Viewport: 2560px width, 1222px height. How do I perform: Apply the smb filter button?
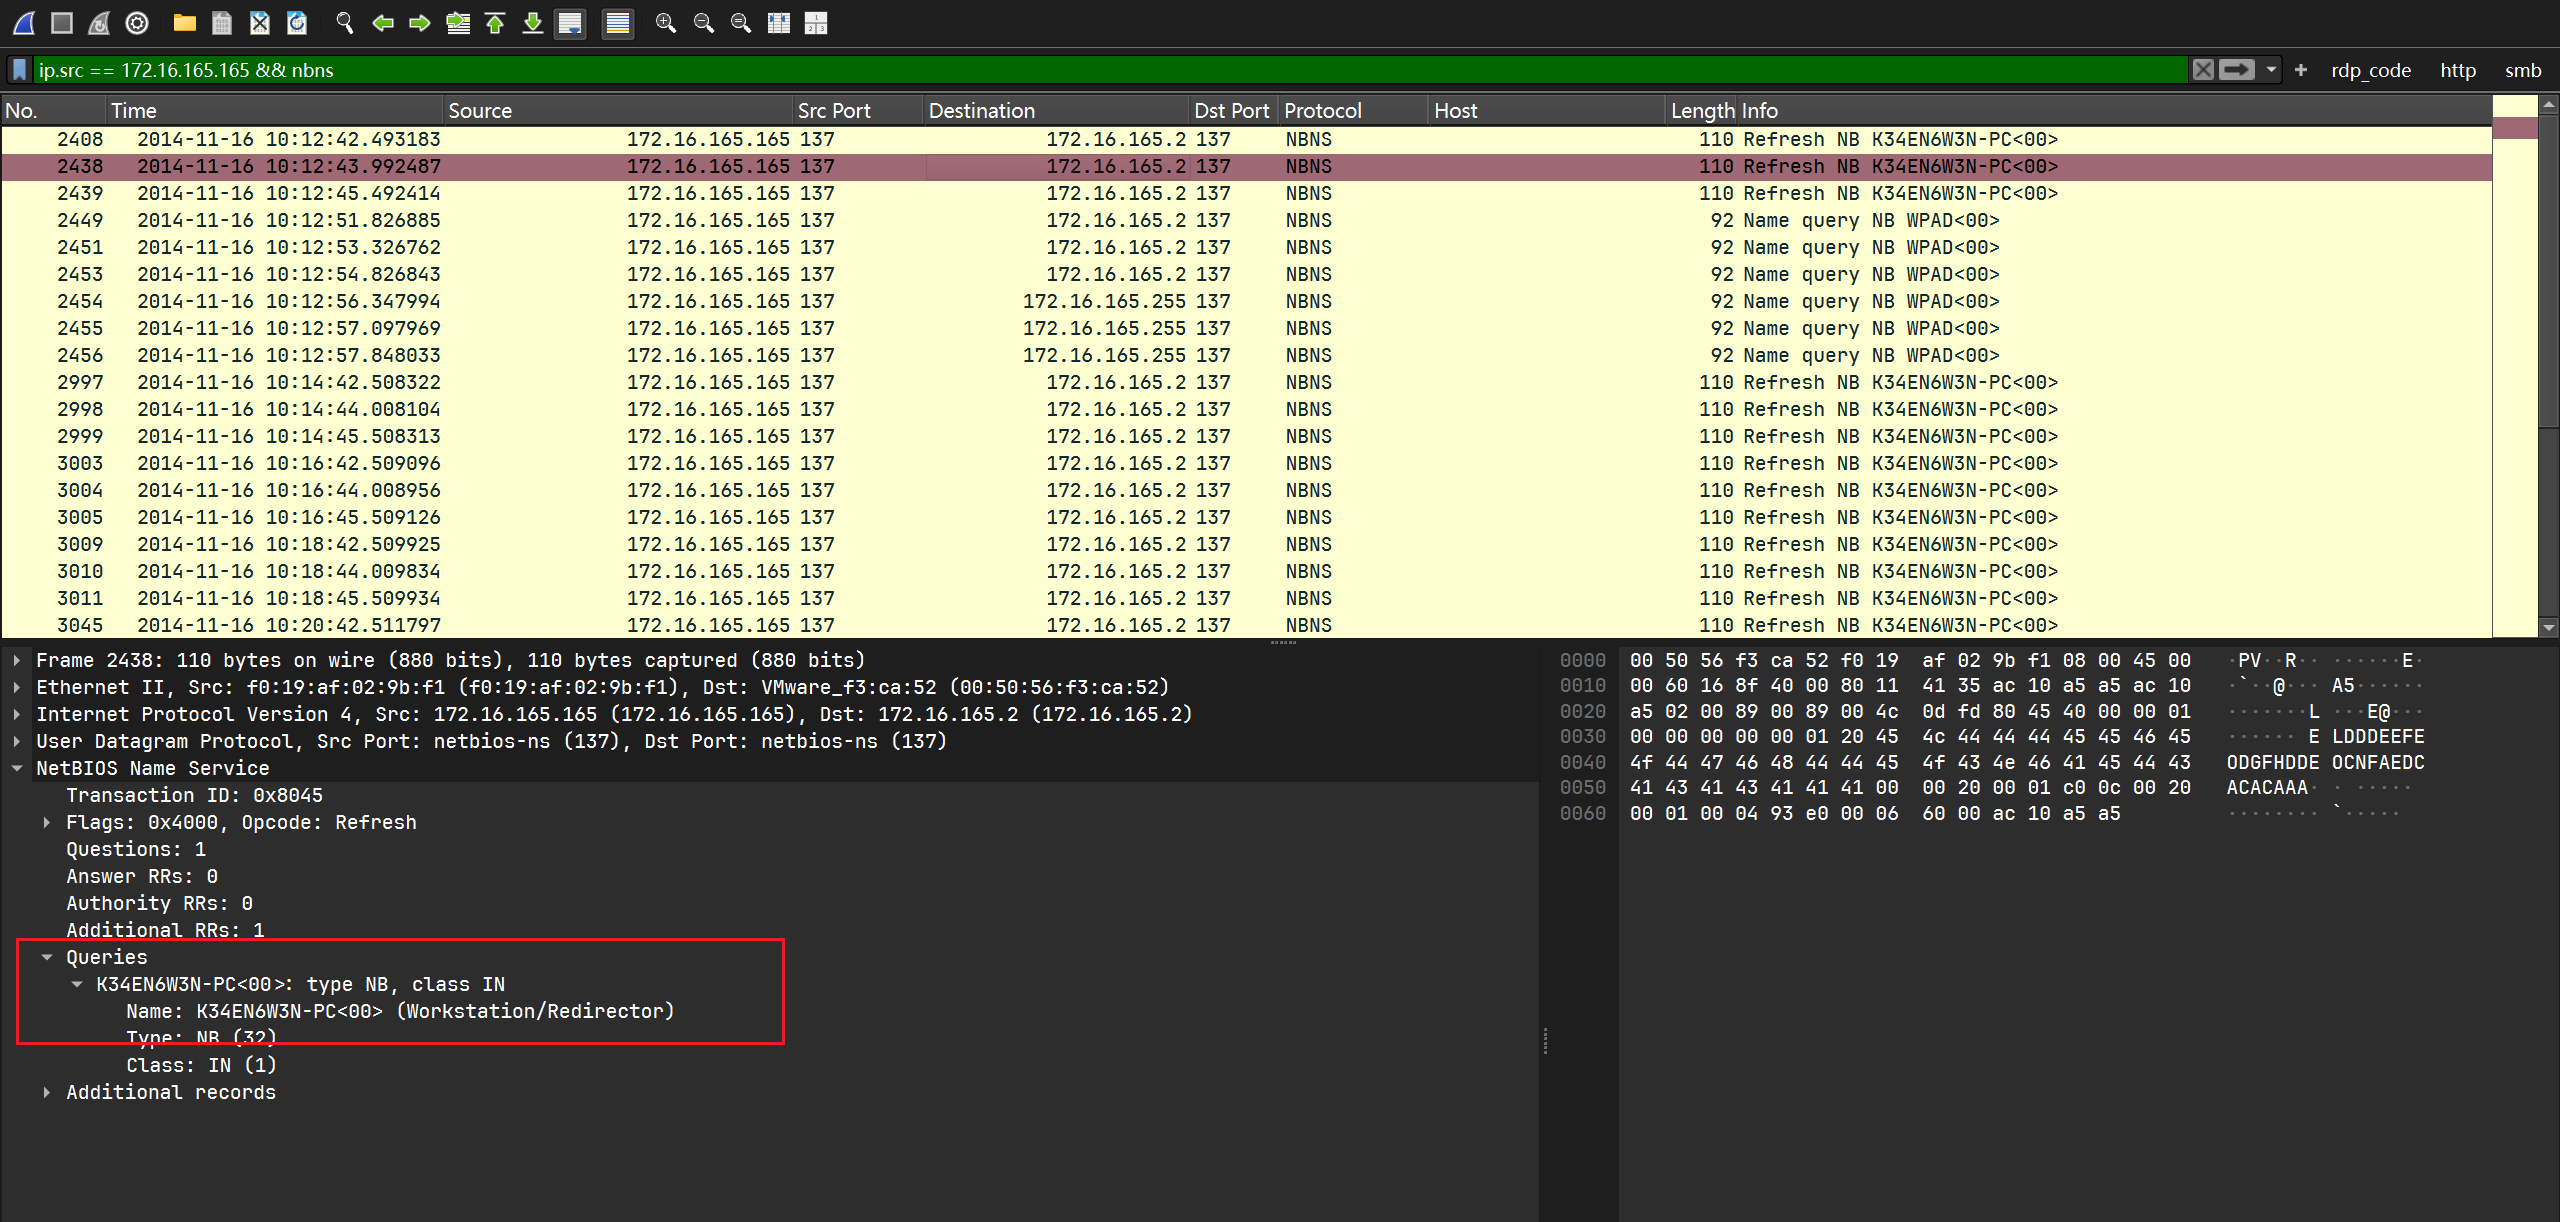[2522, 70]
